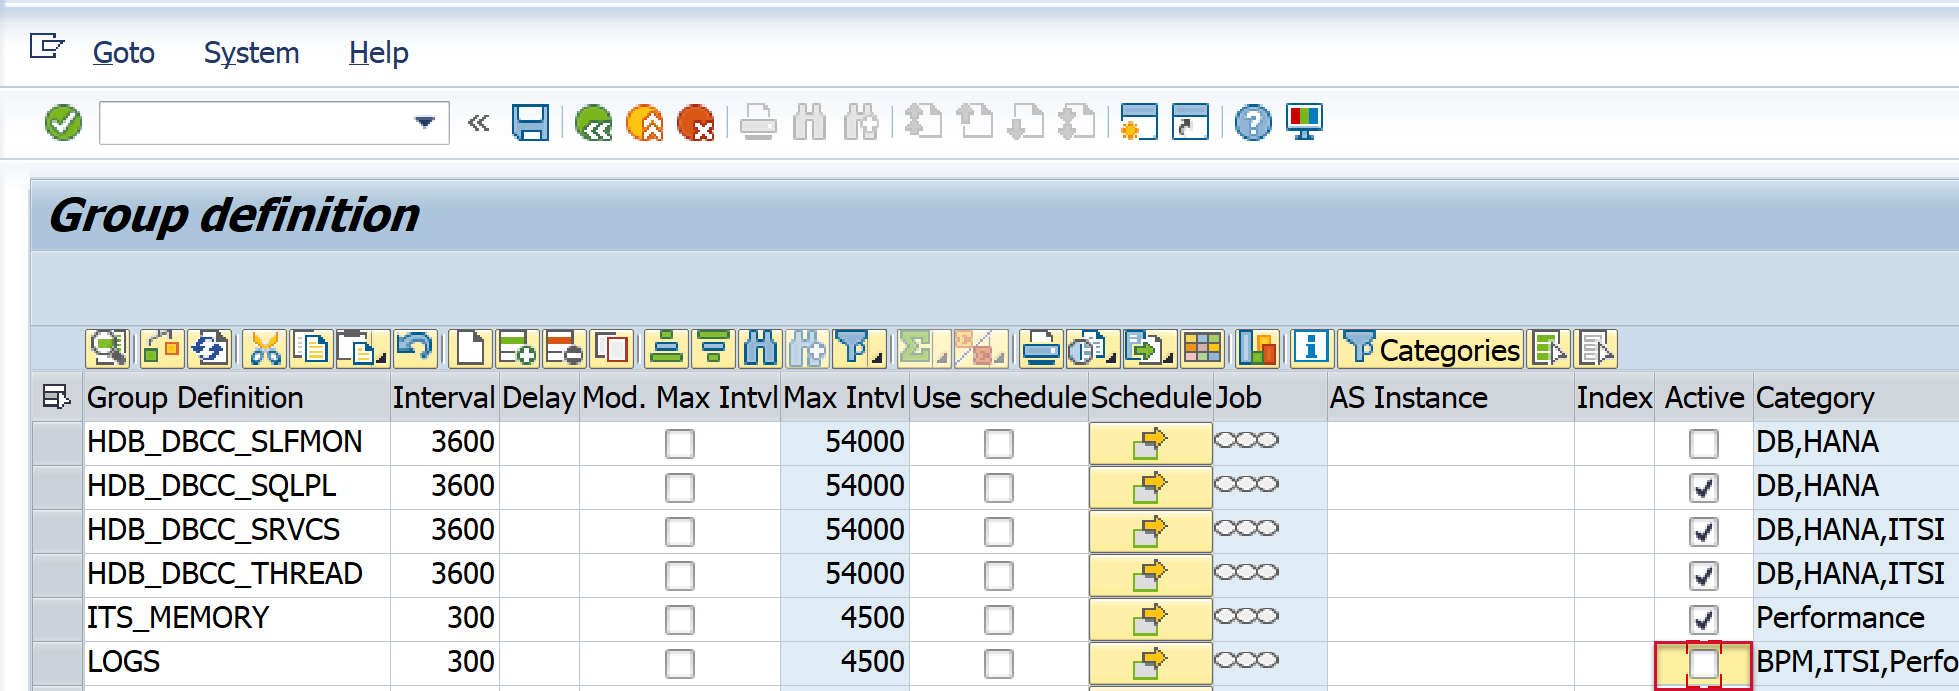Click the Undo arrow icon
Image resolution: width=1959 pixels, height=691 pixels.
point(414,349)
